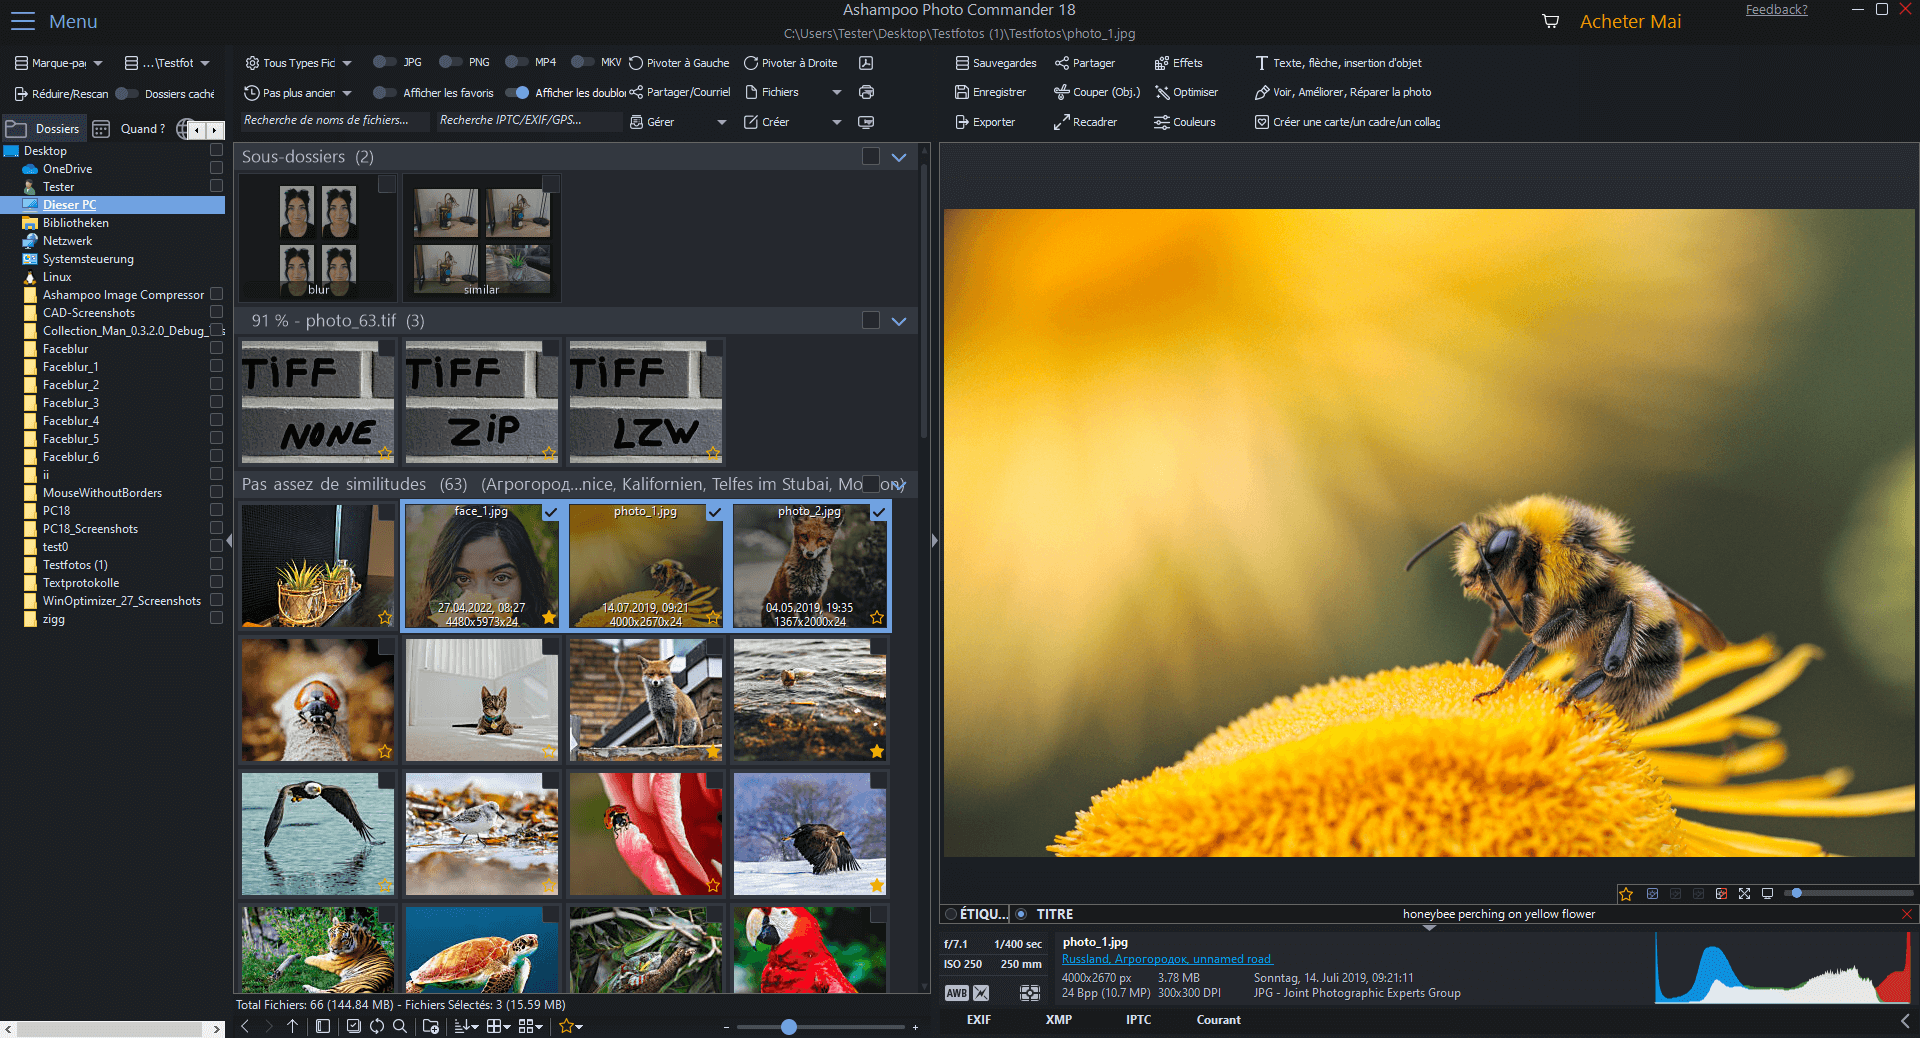
Task: Click the file name search field
Action: [335, 121]
